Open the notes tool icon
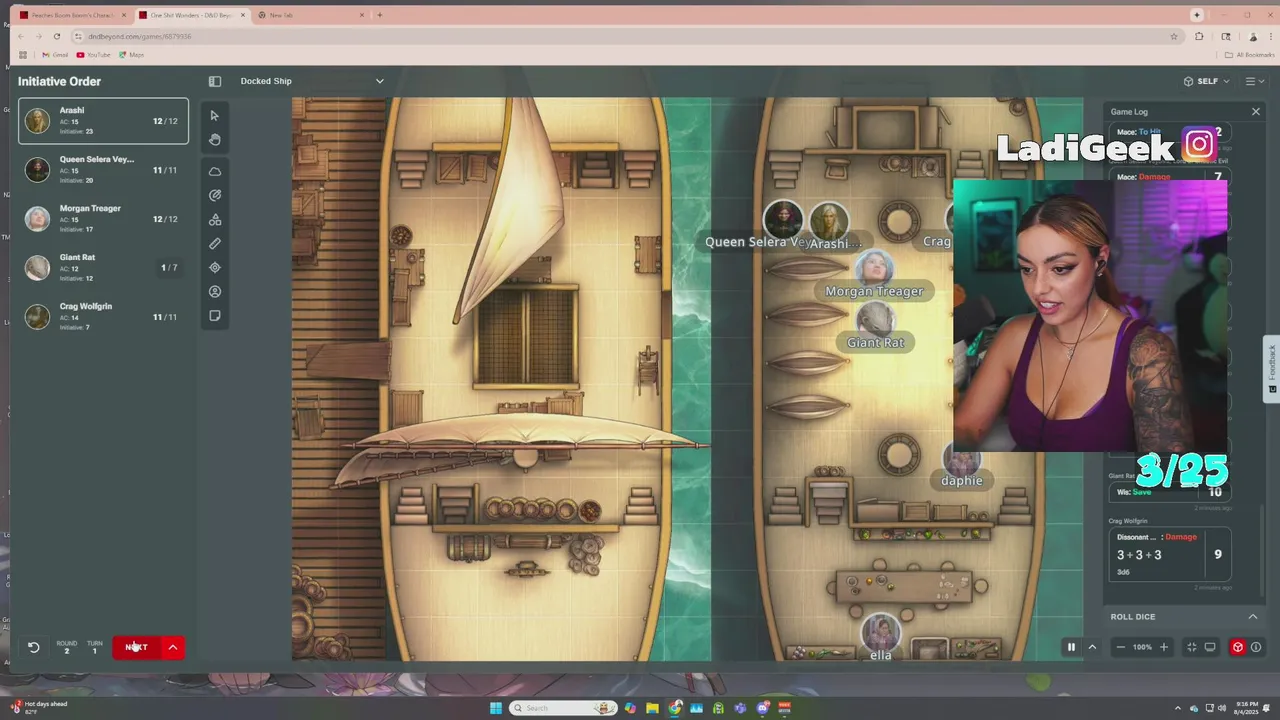Screen dimensions: 1280x720 click(214, 316)
